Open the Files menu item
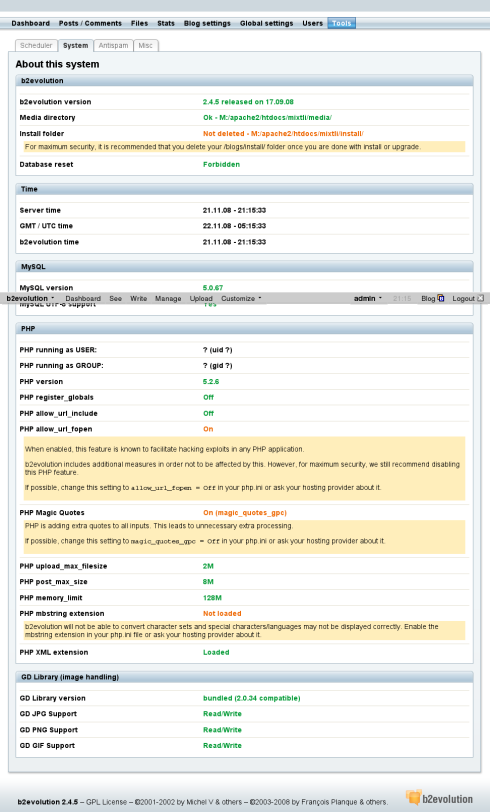 (139, 23)
